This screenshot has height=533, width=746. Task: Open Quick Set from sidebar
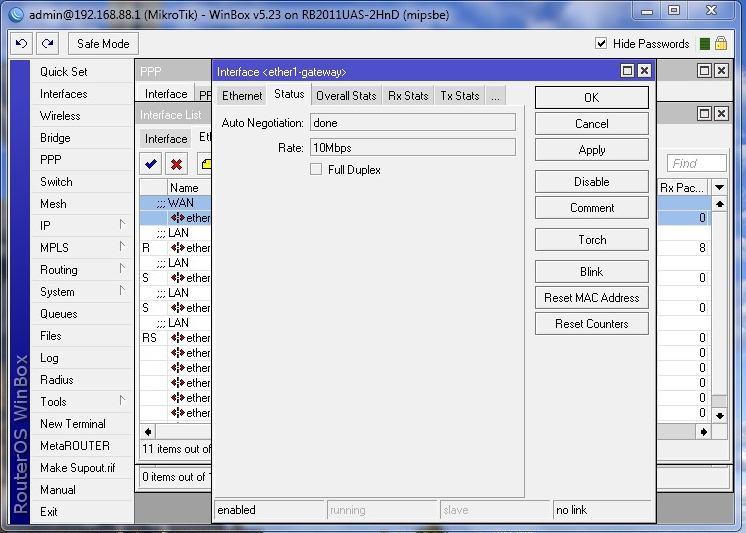82,71
